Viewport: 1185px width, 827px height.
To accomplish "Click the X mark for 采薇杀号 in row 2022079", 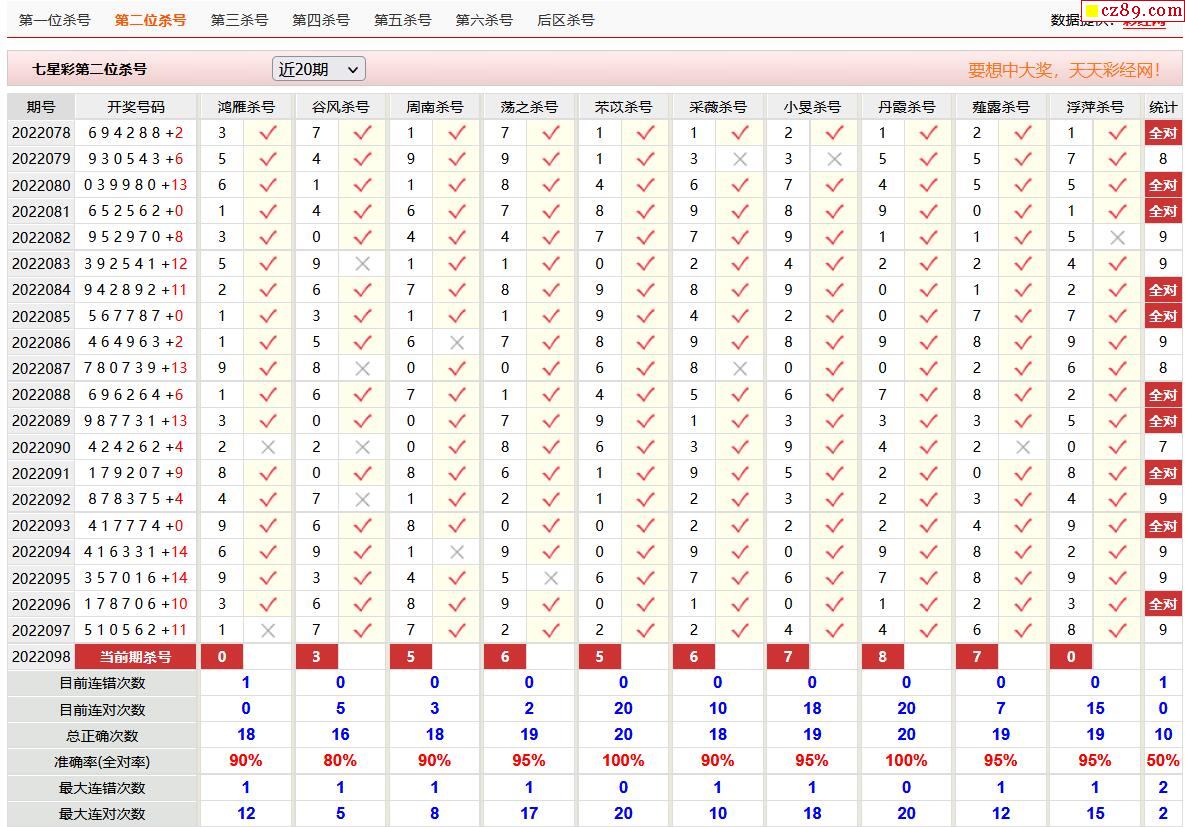I will coord(740,159).
